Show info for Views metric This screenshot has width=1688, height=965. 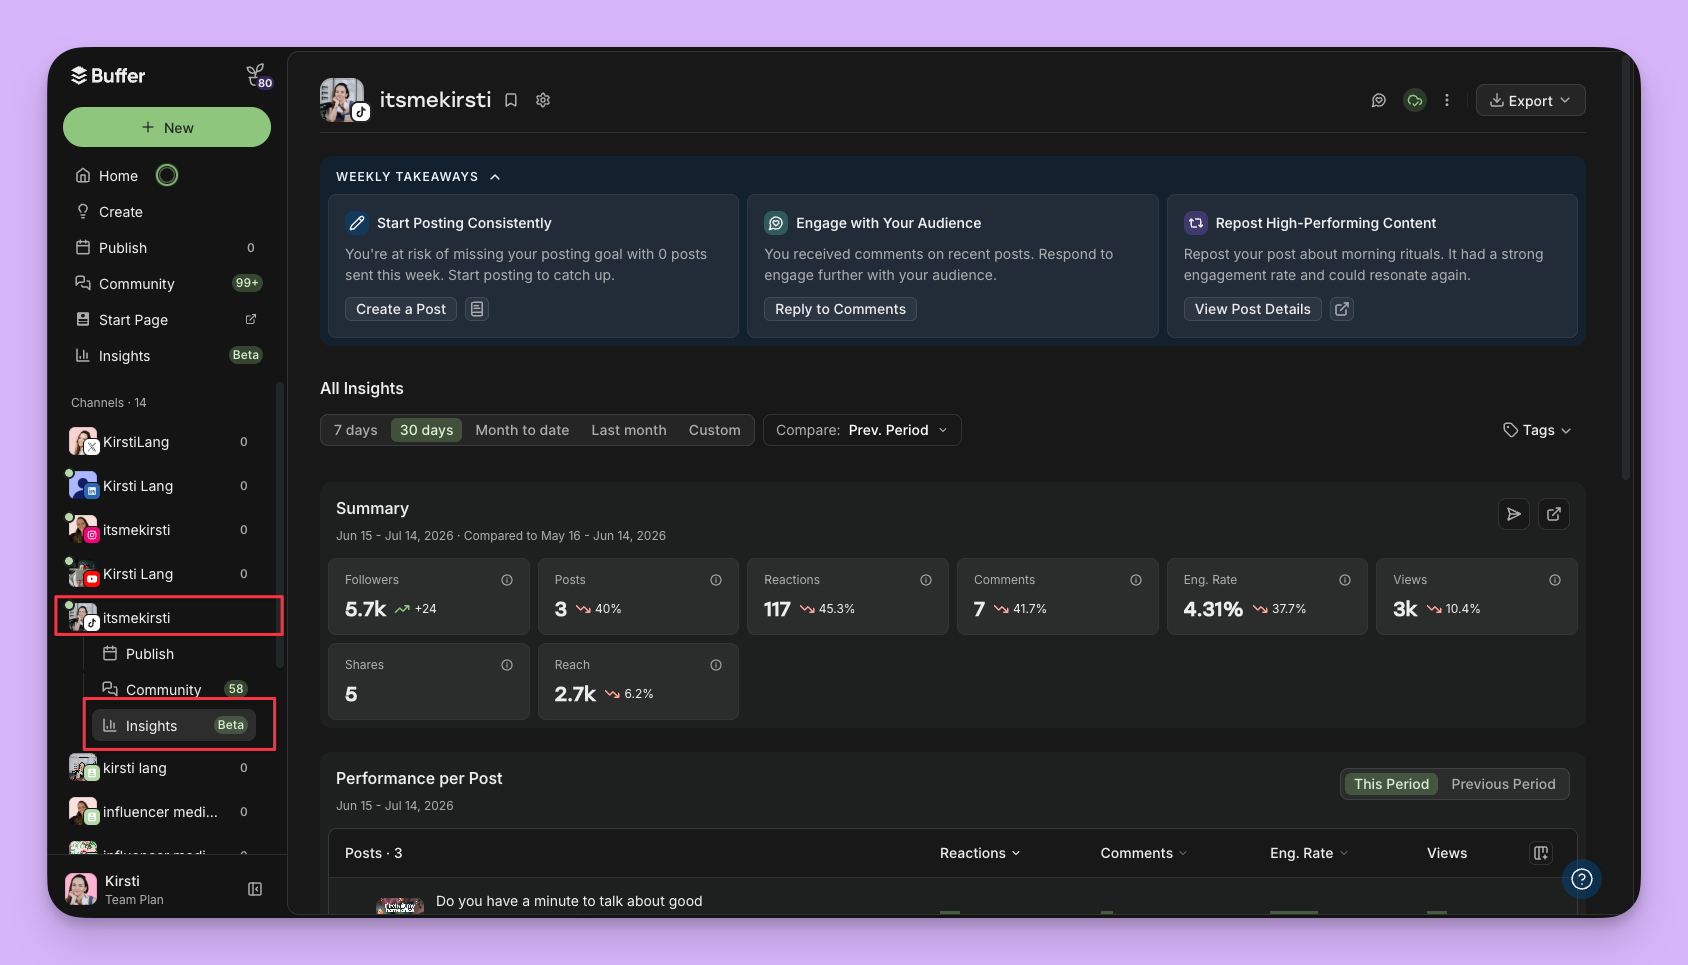click(1555, 580)
